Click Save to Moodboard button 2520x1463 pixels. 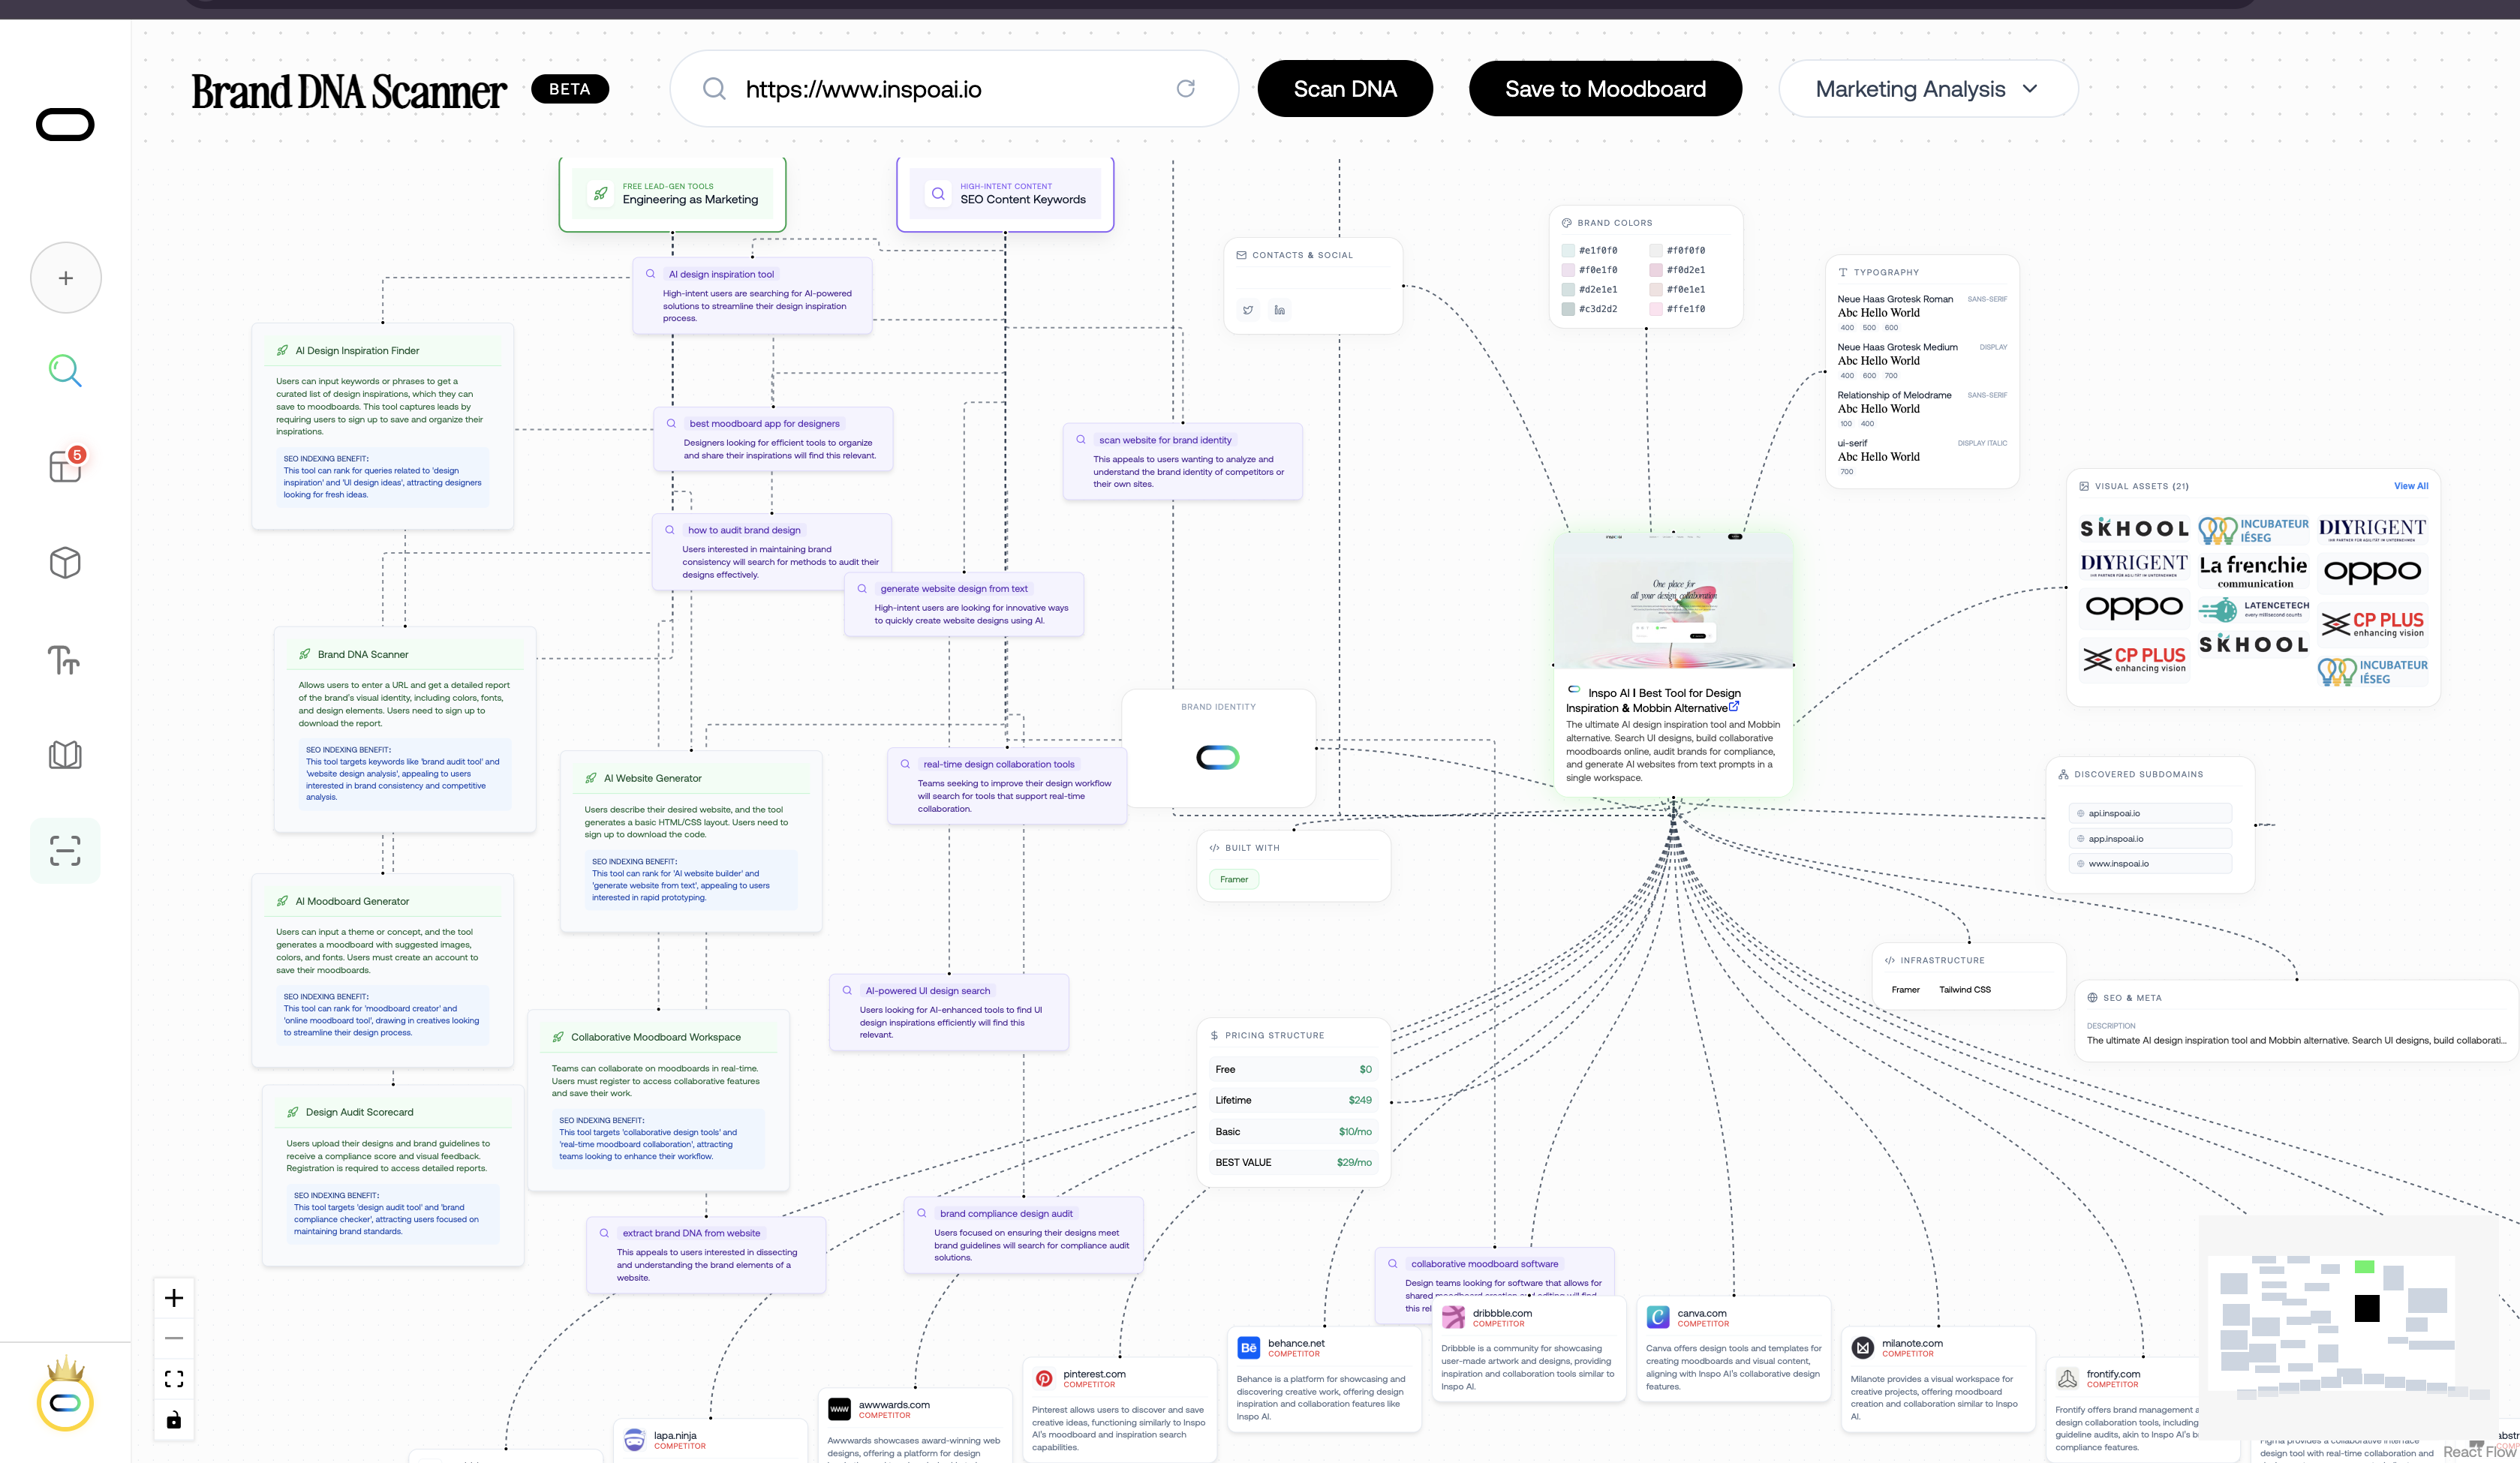(x=1604, y=89)
